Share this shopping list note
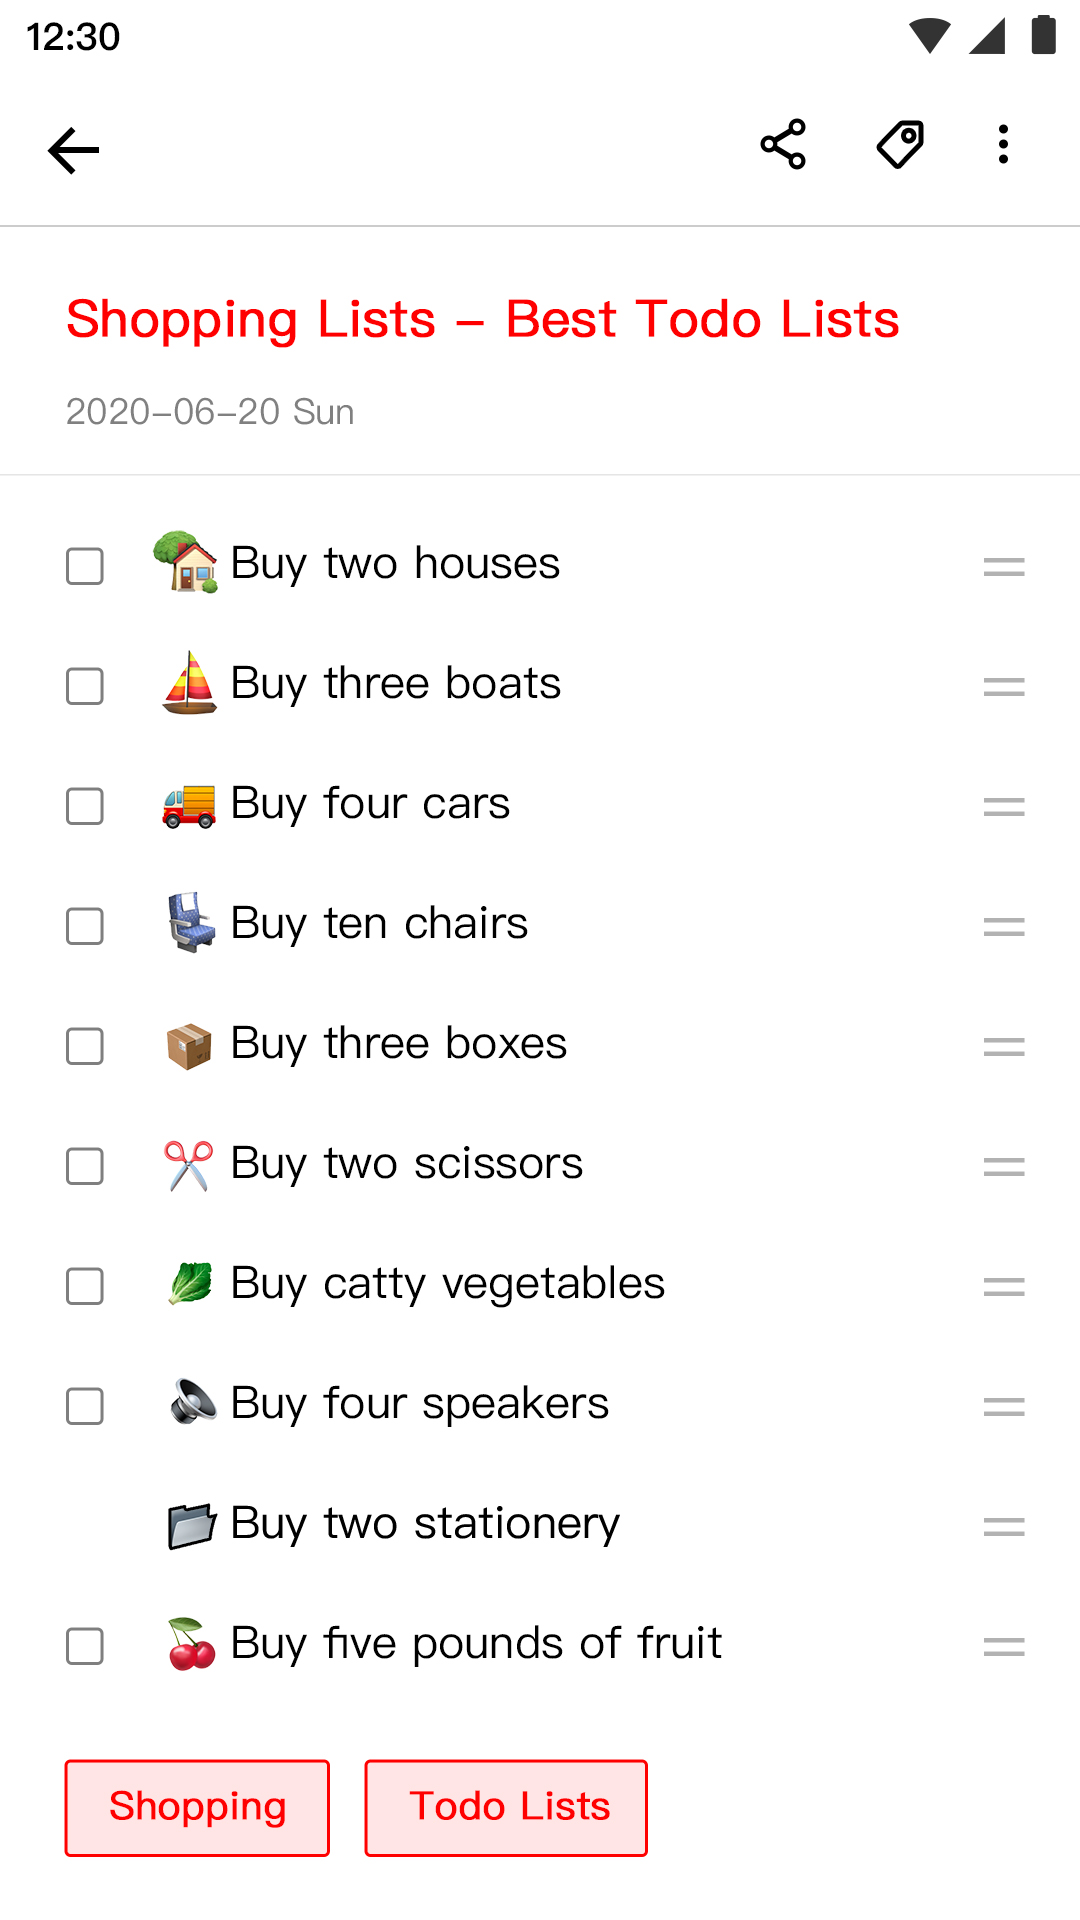Viewport: 1080px width, 1920px height. [x=783, y=145]
